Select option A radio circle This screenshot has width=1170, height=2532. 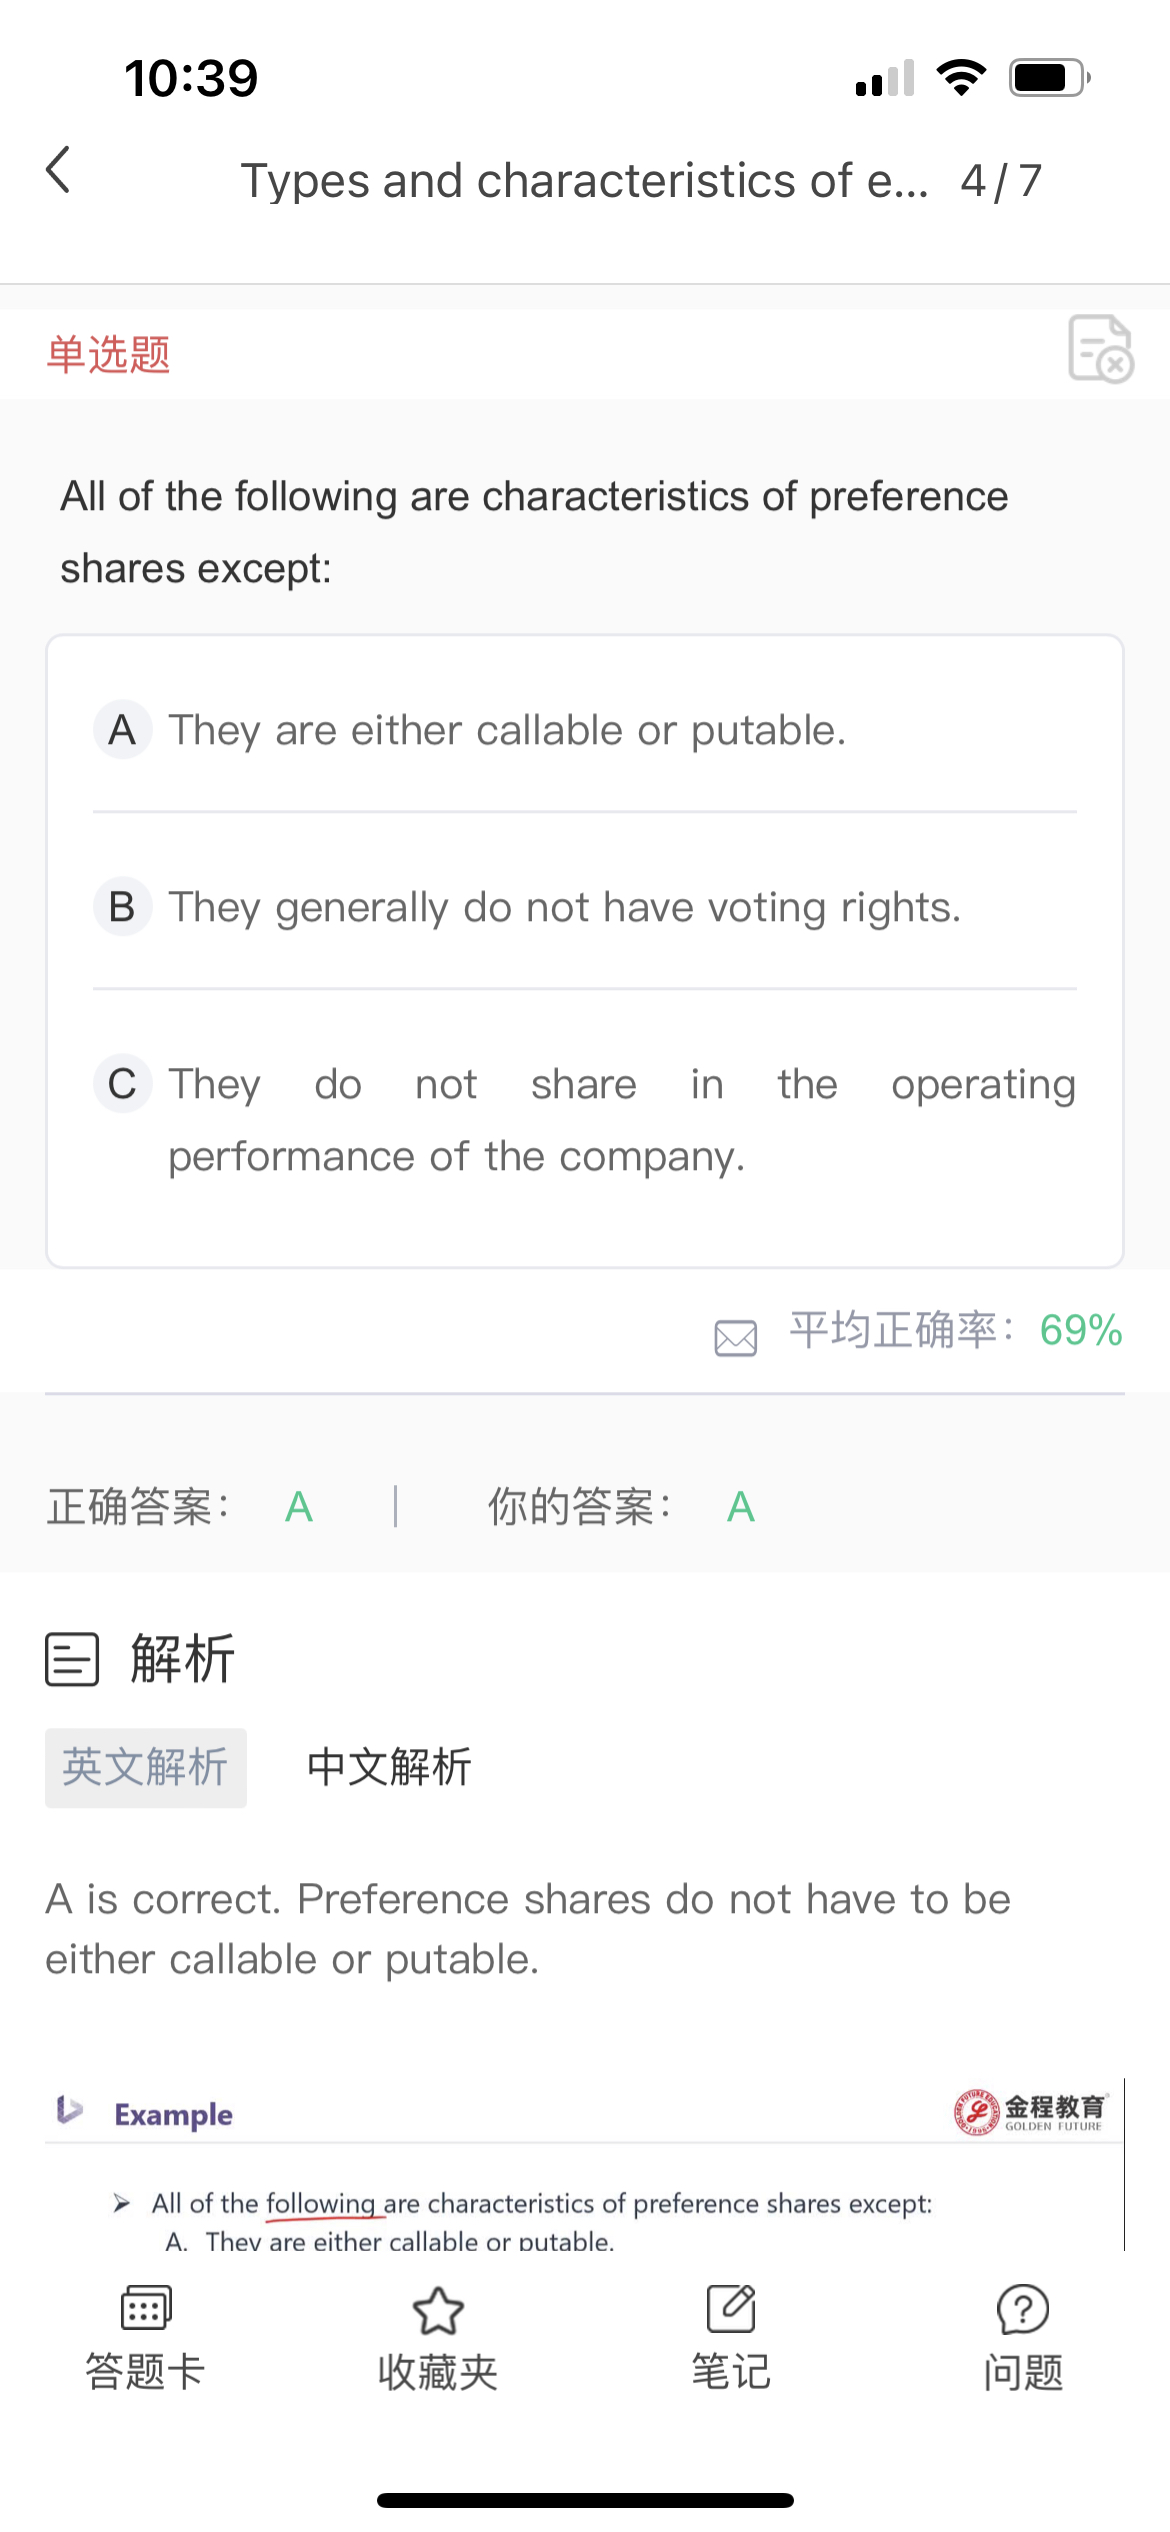123,730
